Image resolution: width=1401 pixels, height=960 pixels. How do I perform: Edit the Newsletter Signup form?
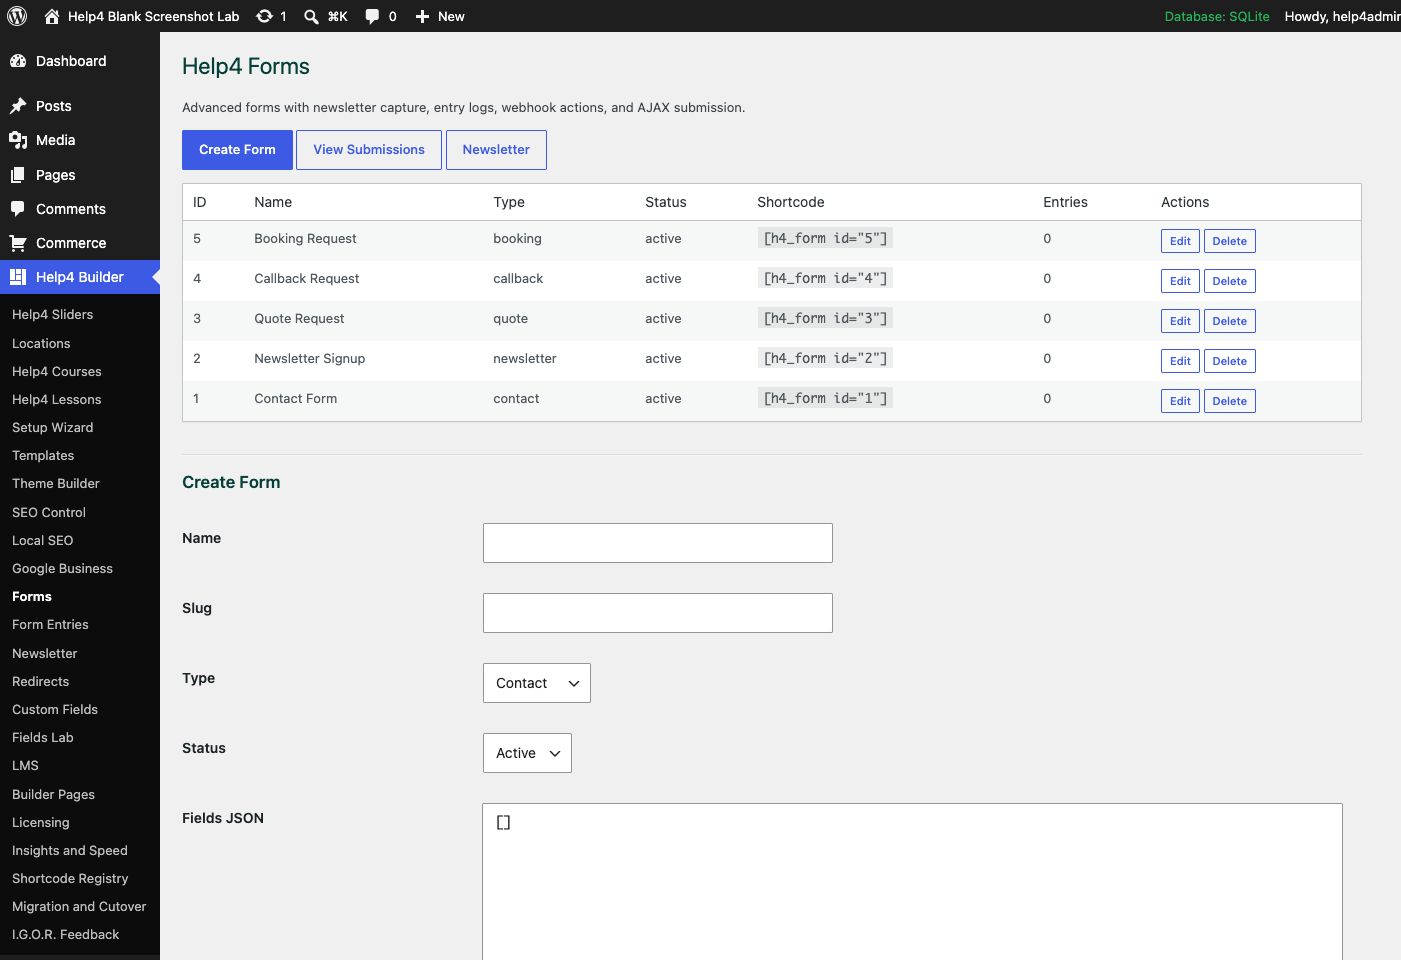pos(1180,361)
